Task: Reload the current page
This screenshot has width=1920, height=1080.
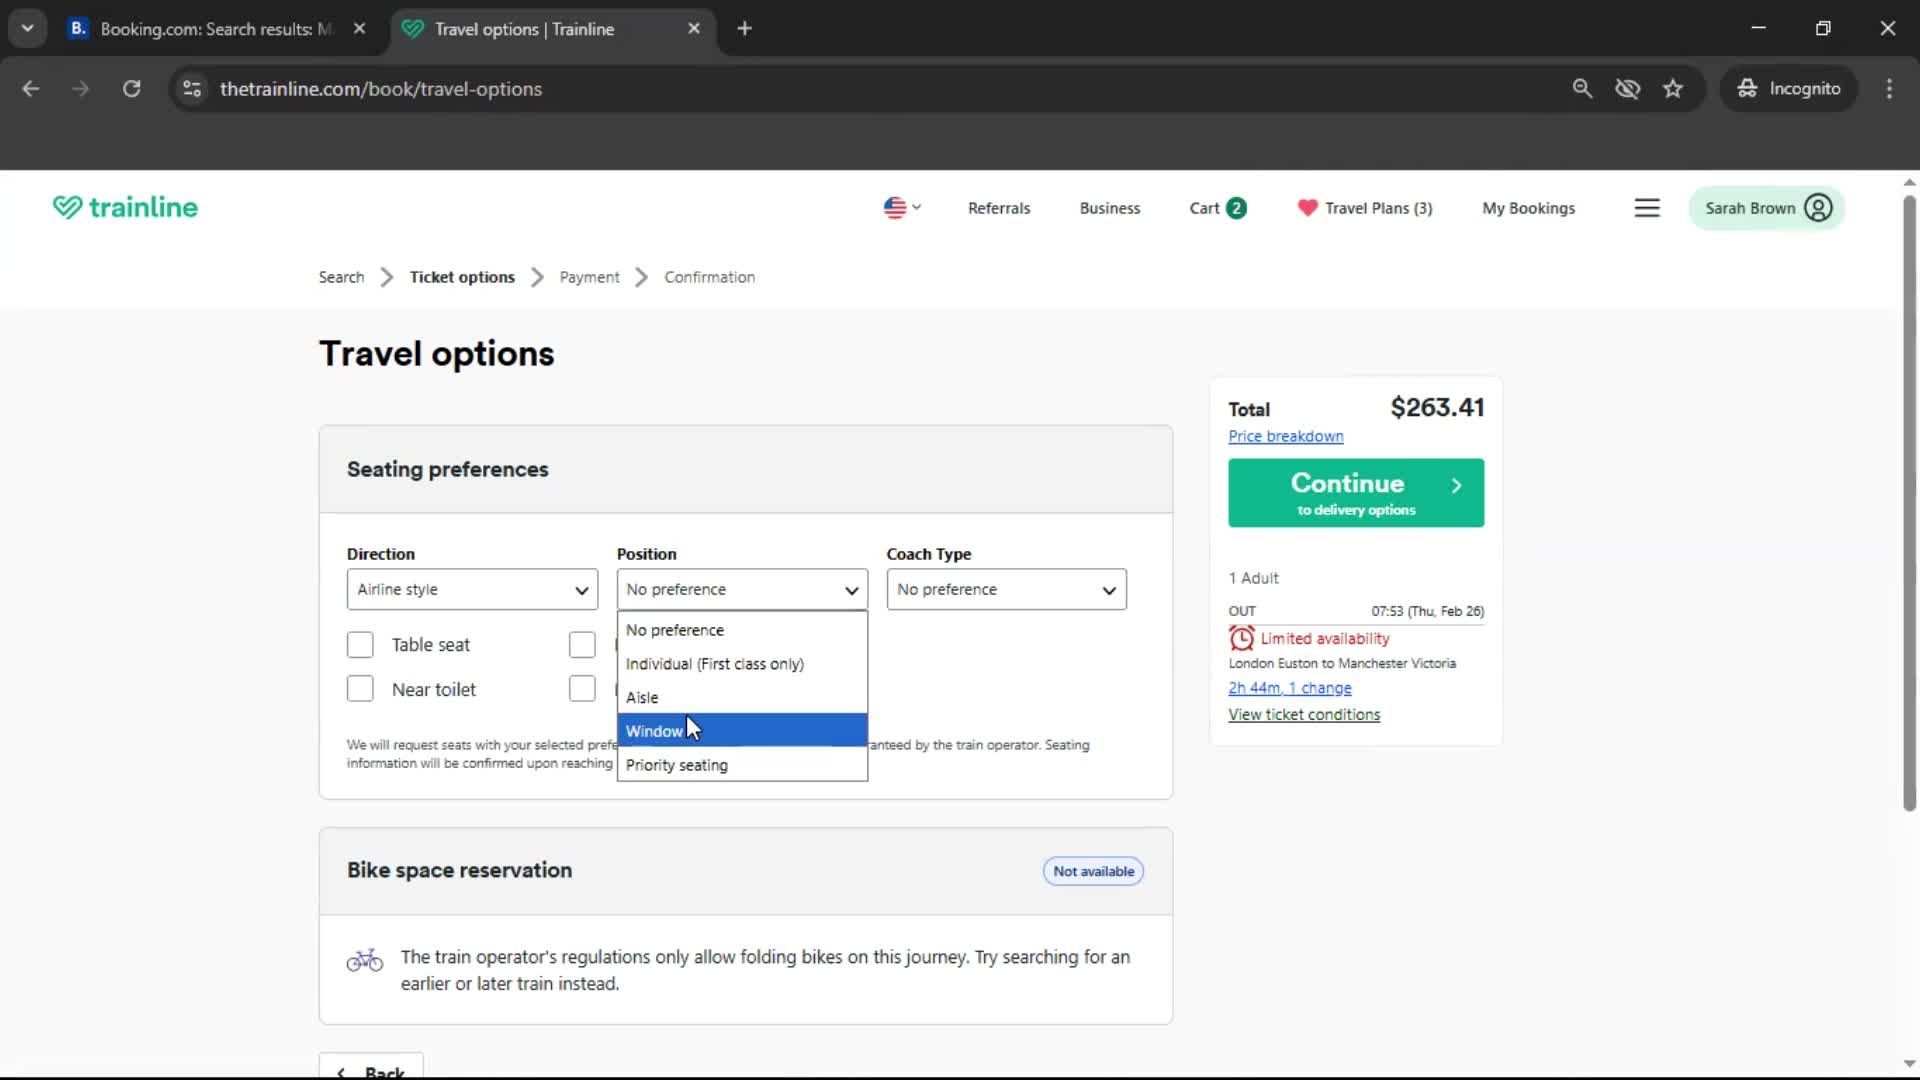Action: tap(131, 88)
